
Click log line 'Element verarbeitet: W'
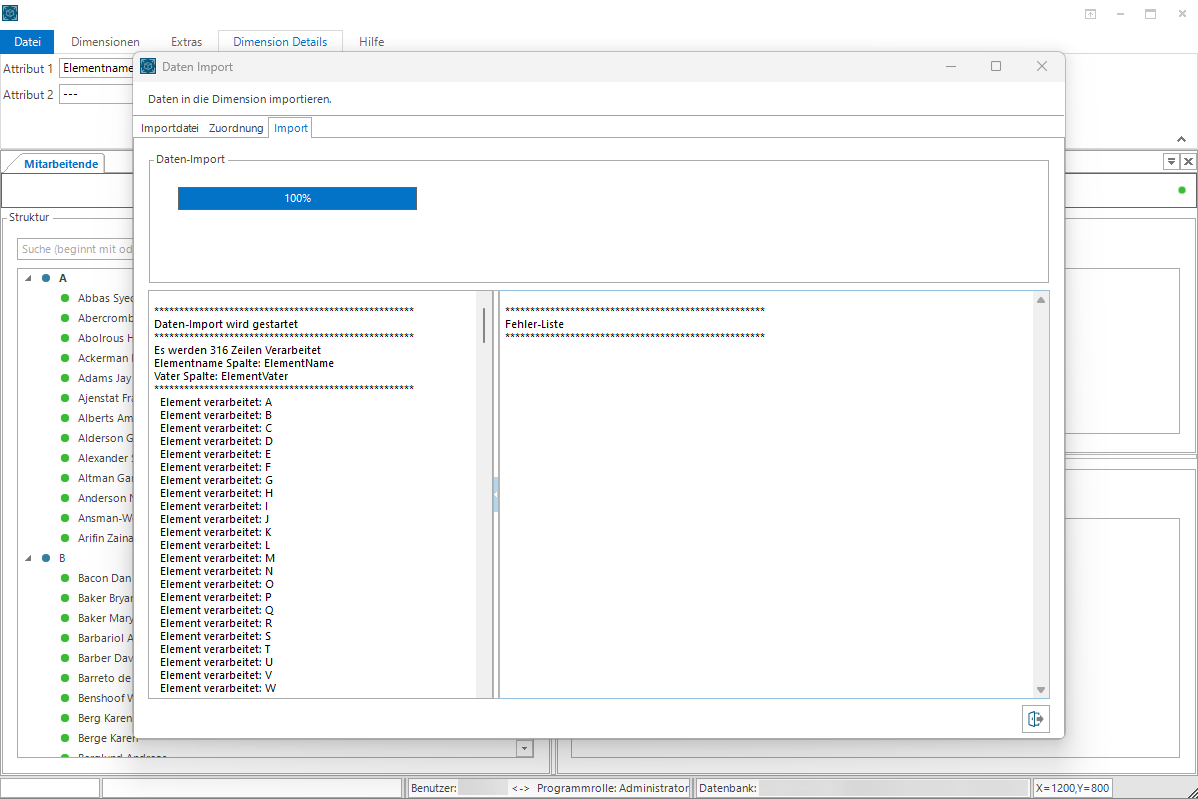(x=218, y=688)
